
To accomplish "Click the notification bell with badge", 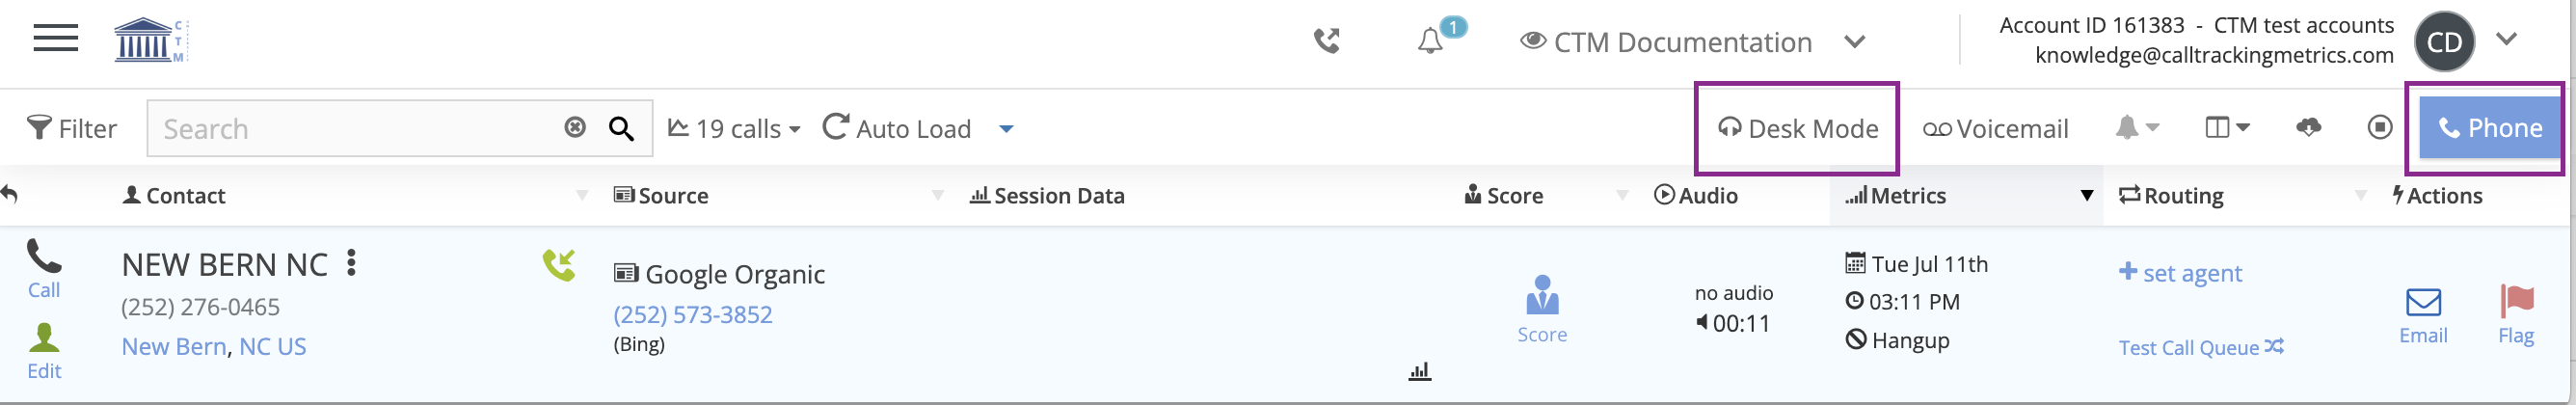I will click(x=1431, y=41).
